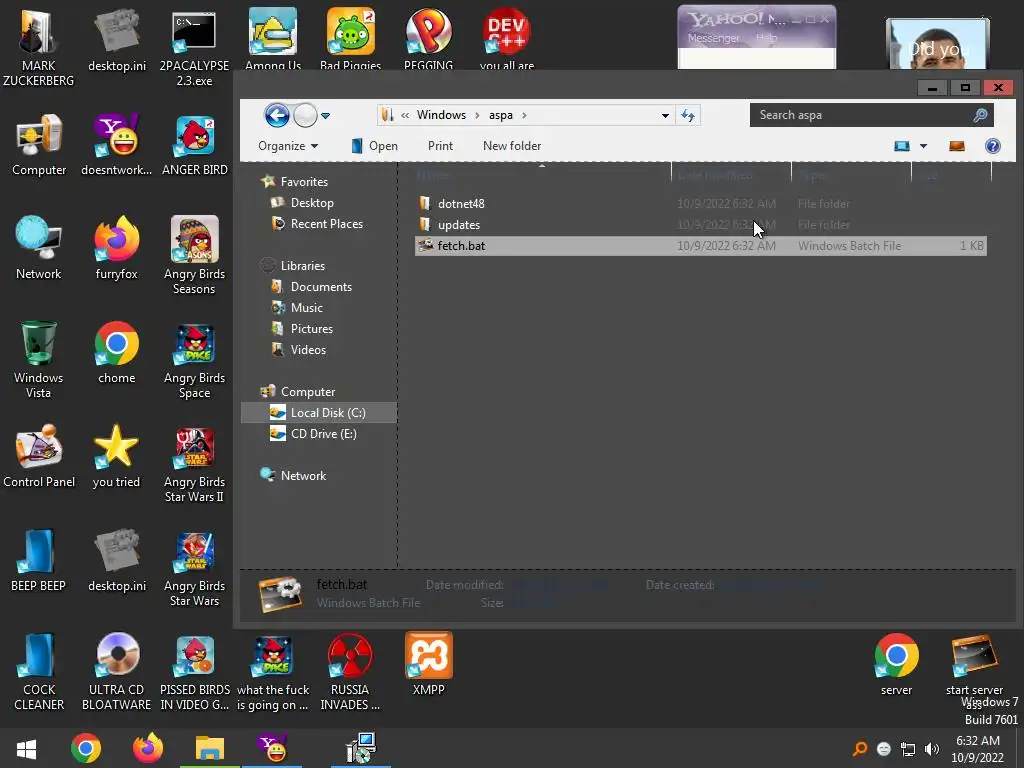Viewport: 1024px width, 768px height.
Task: Expand the view options dropdown arrow
Action: pyautogui.click(x=923, y=146)
